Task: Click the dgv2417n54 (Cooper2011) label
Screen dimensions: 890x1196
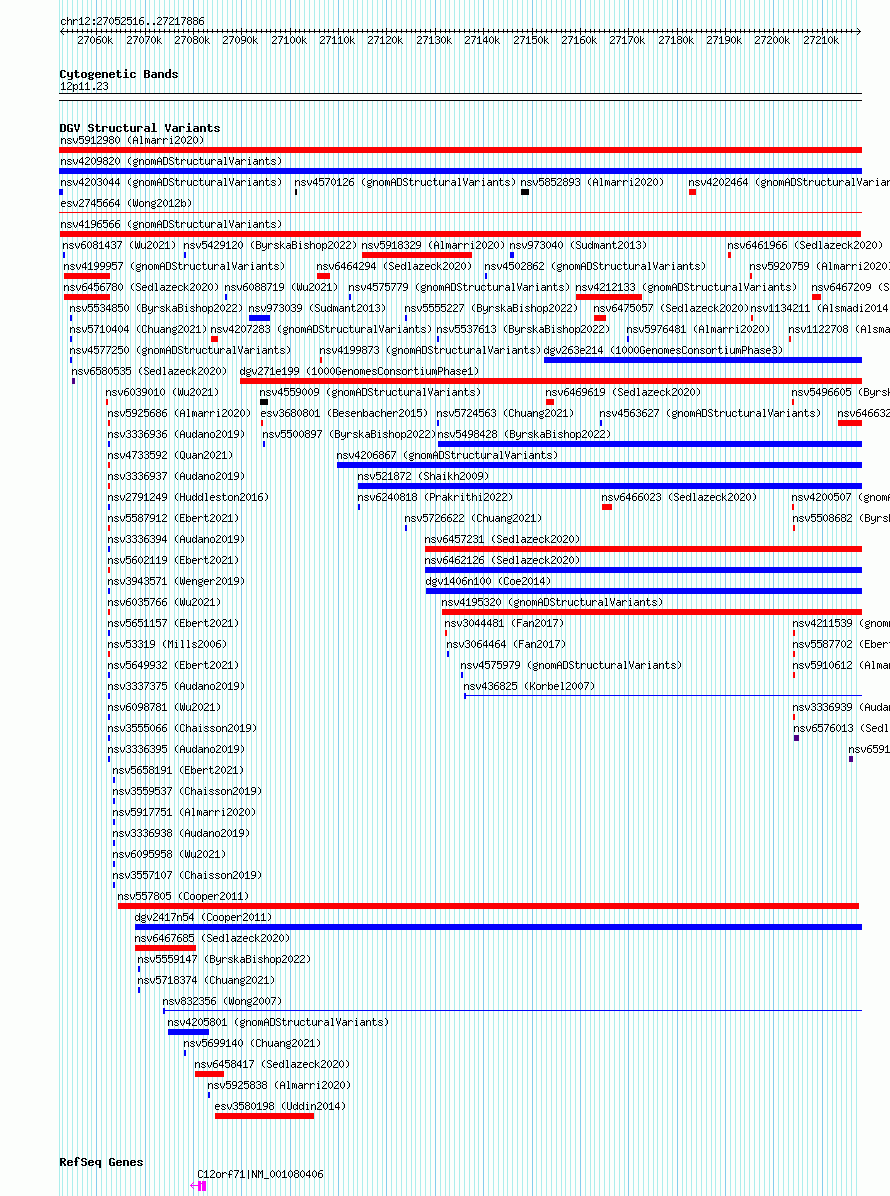Action: tap(203, 918)
